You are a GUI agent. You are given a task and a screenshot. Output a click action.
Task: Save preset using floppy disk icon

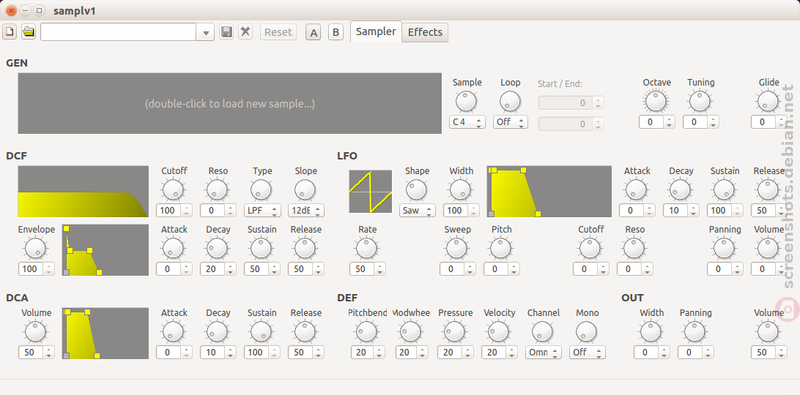(227, 32)
